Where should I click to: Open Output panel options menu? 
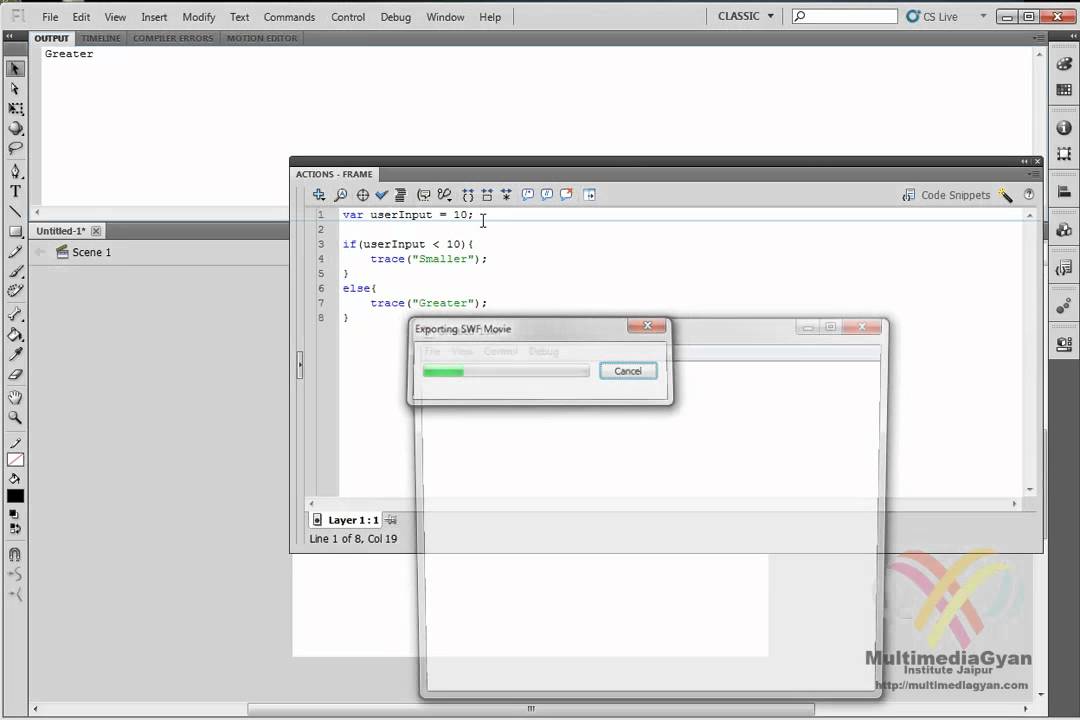pos(1038,39)
